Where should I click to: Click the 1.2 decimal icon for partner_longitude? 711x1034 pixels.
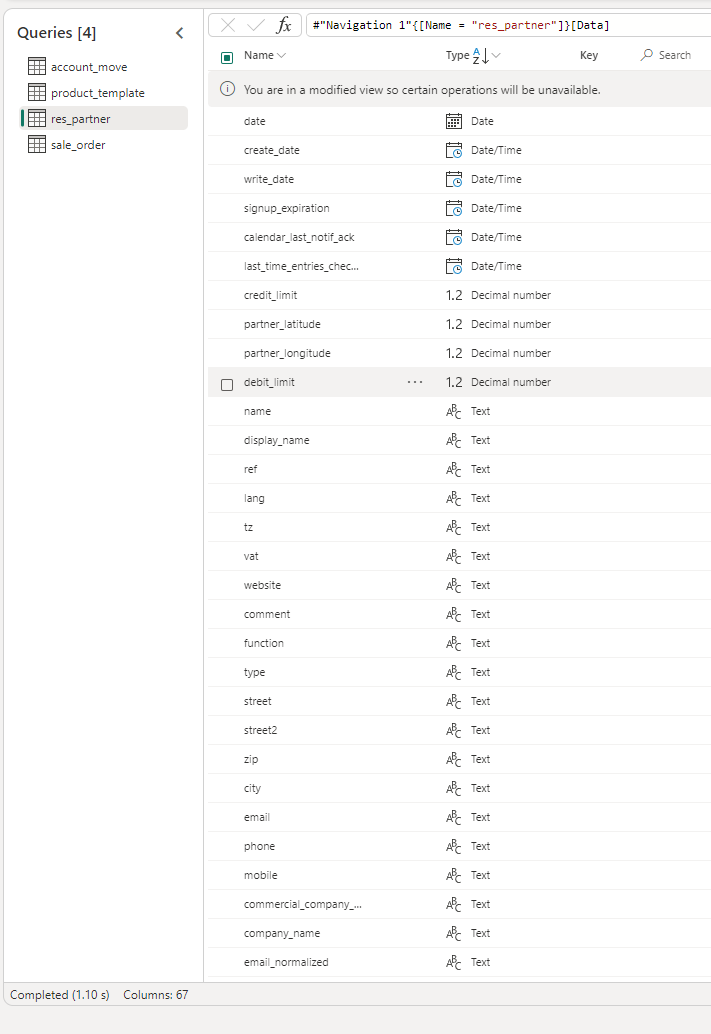point(454,353)
